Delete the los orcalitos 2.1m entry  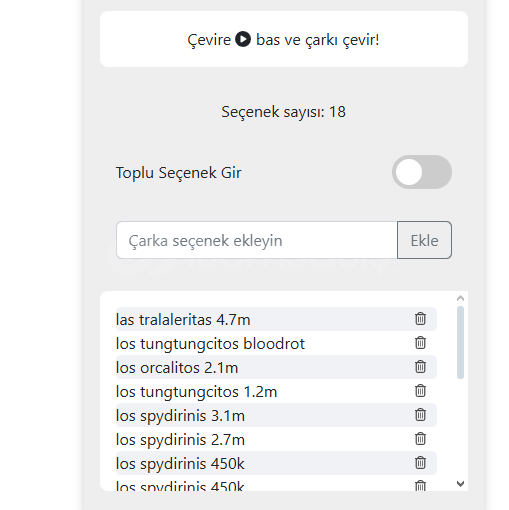[x=420, y=367]
